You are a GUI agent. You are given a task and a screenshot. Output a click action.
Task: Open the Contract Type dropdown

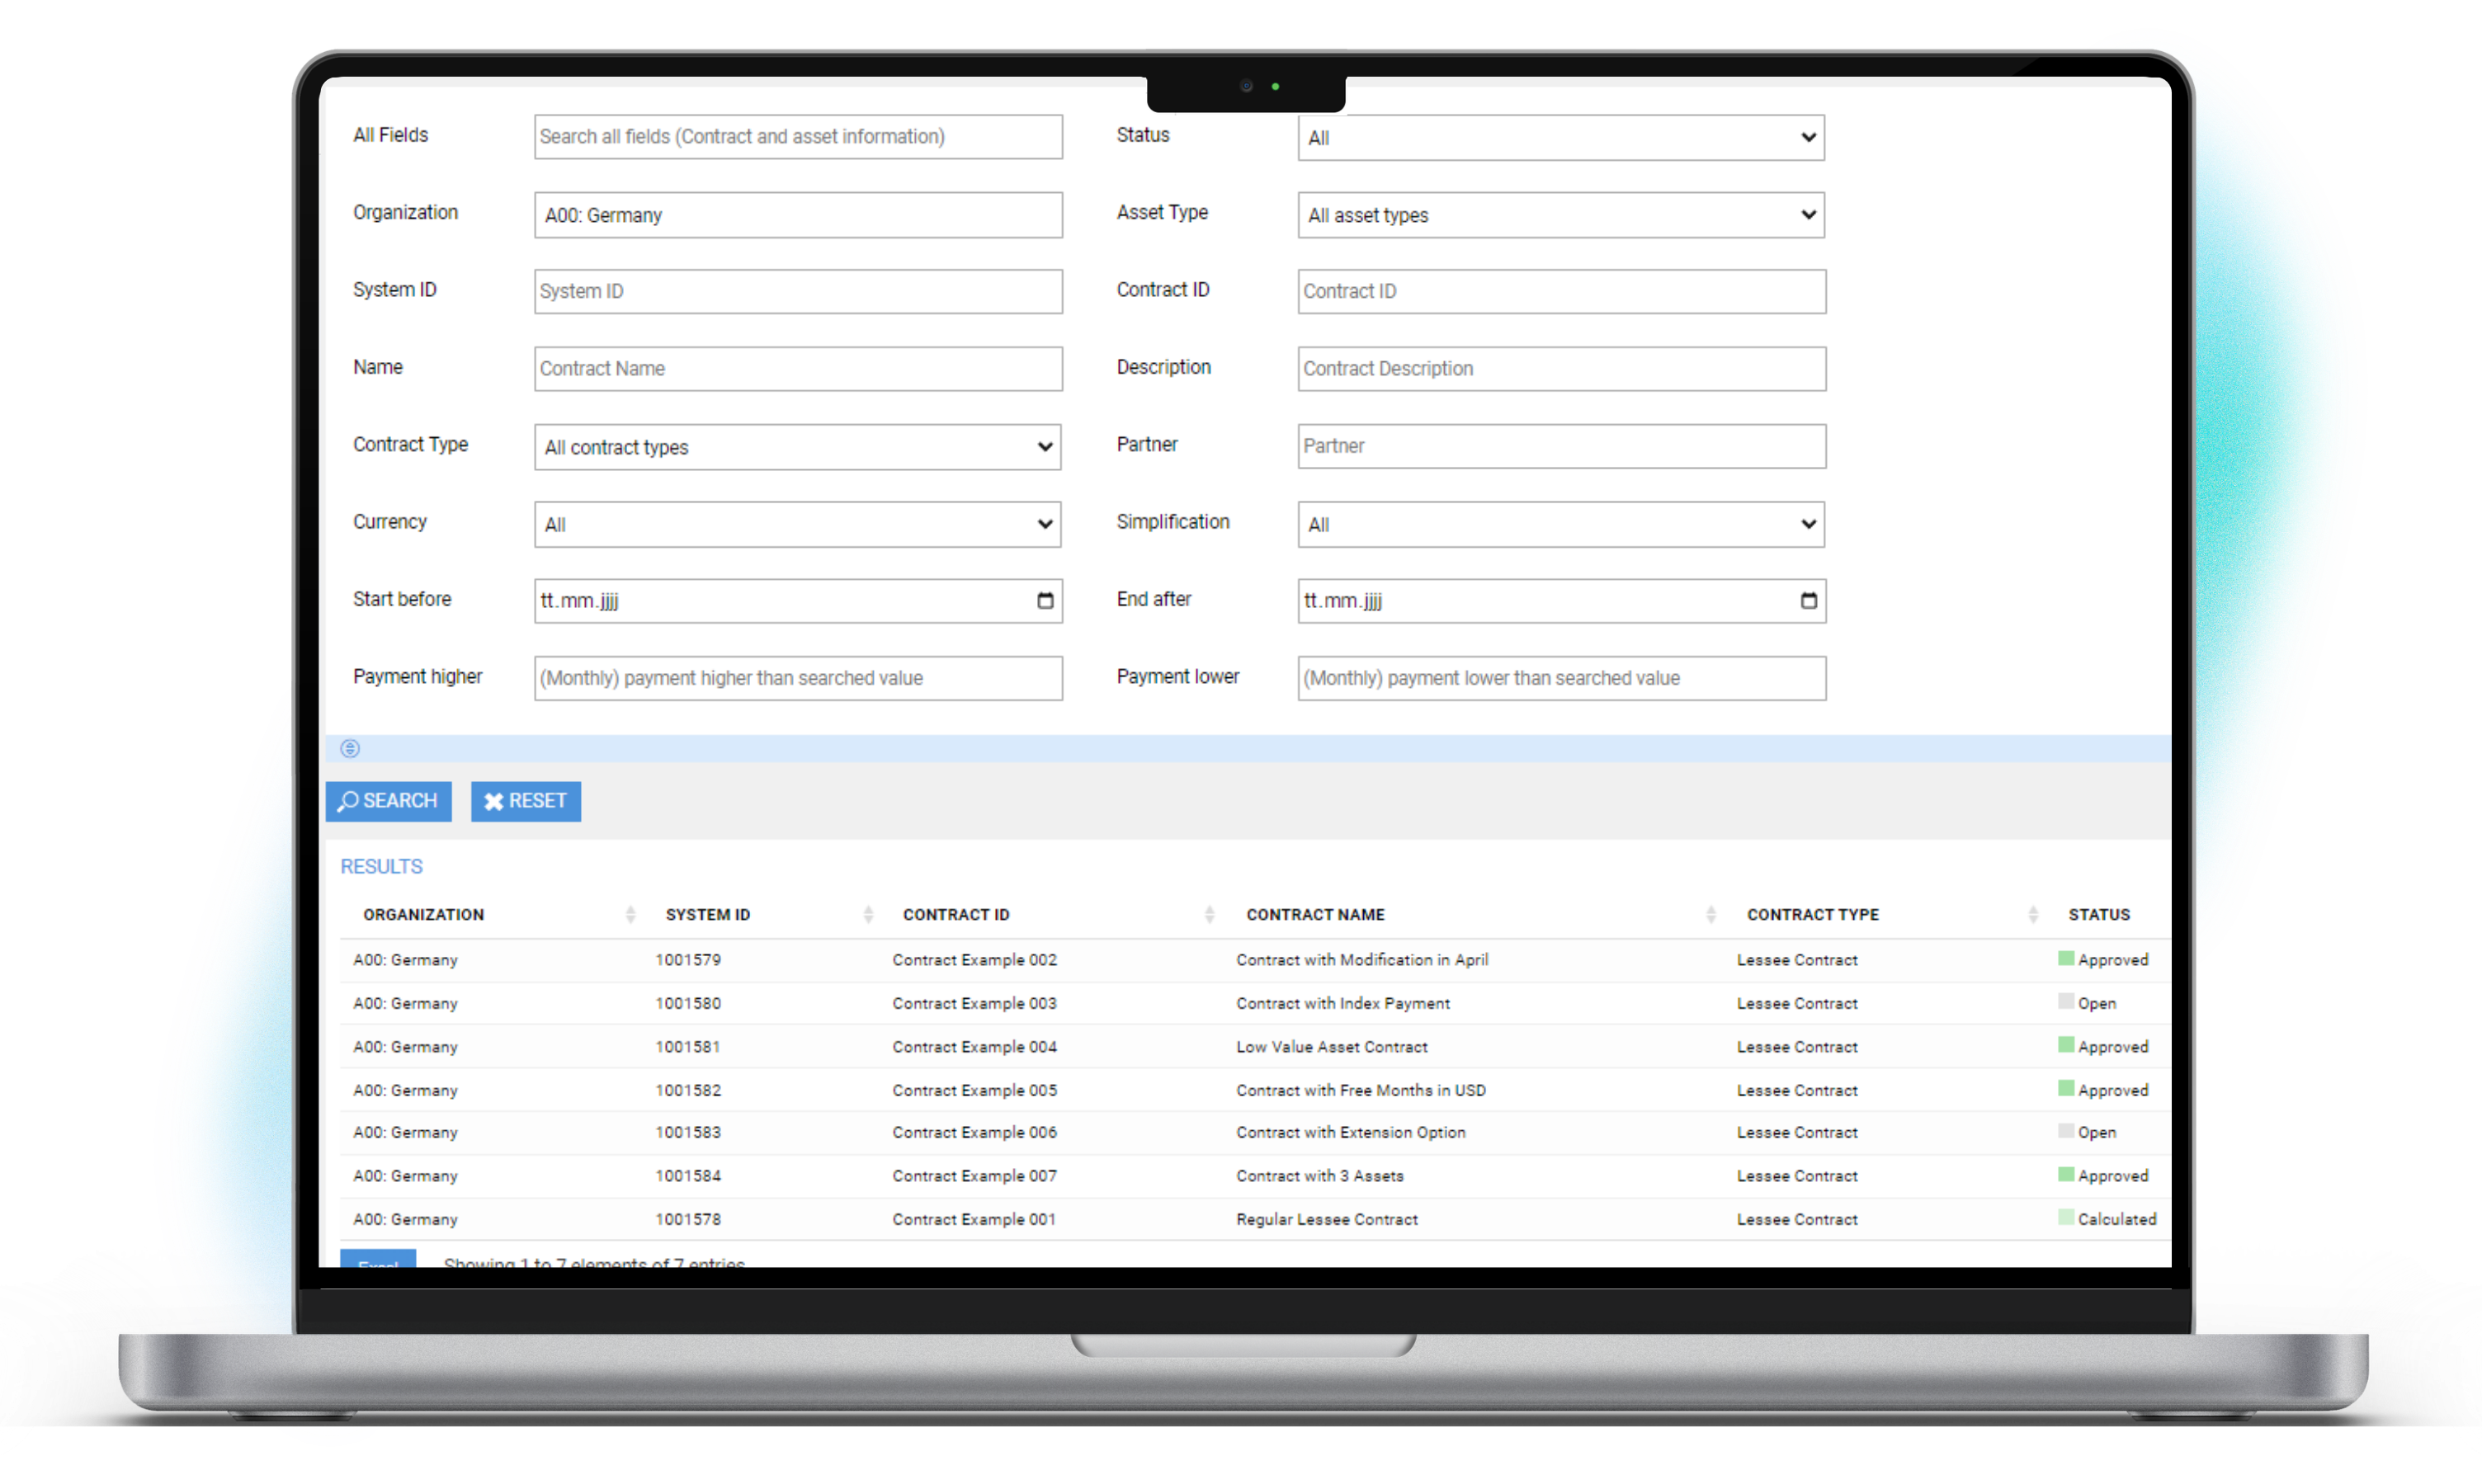(797, 447)
